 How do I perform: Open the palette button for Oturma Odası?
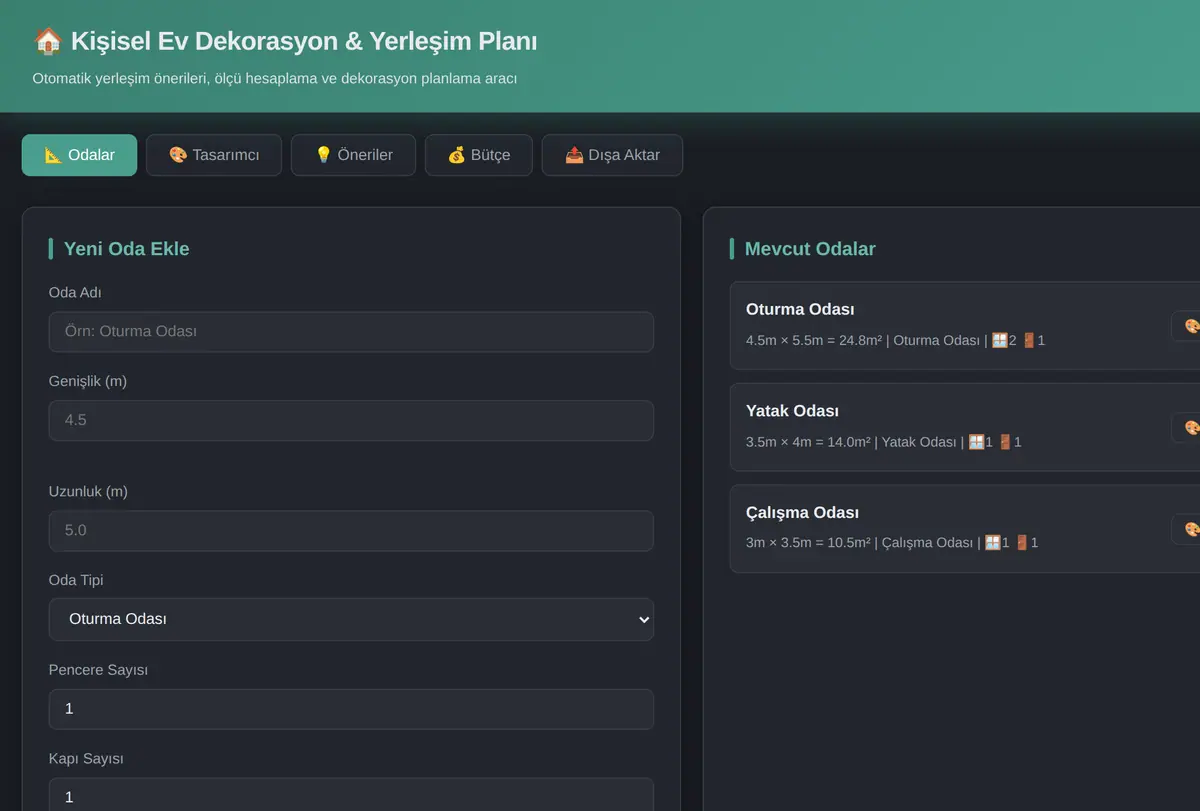coord(1187,326)
